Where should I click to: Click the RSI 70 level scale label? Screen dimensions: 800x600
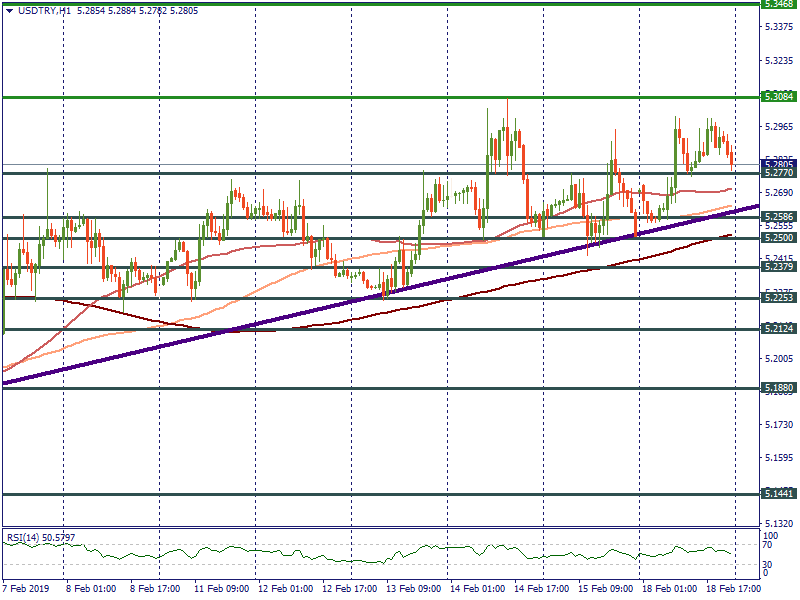point(767,545)
